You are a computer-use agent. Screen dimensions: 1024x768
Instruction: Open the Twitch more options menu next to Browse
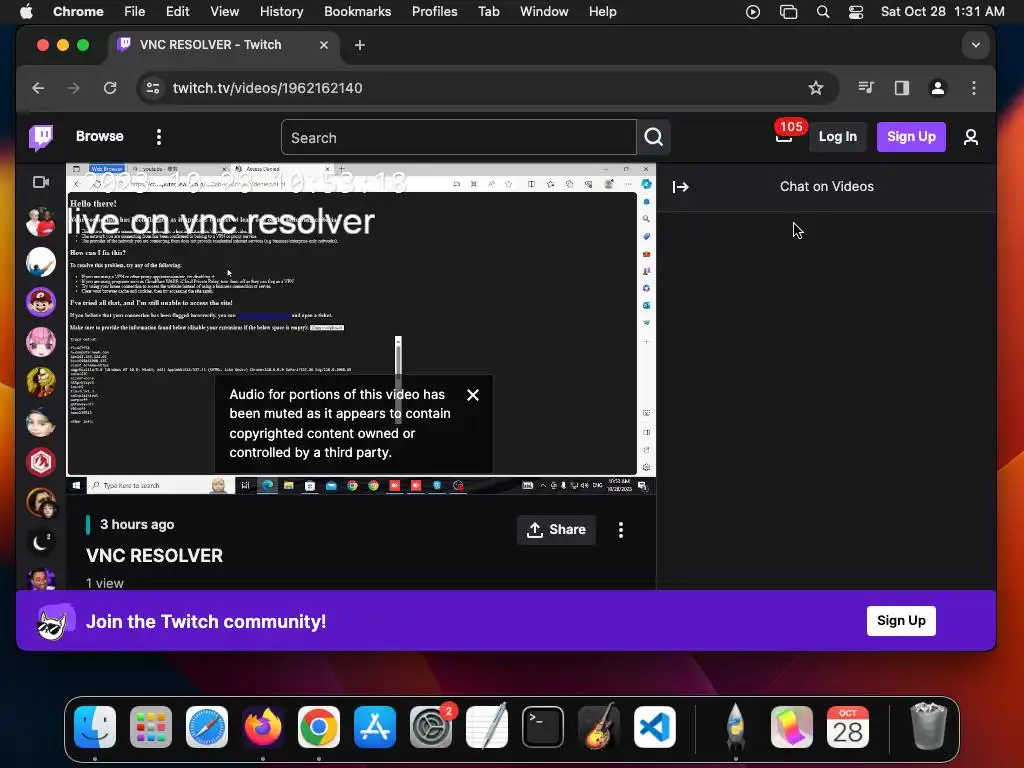click(x=159, y=136)
